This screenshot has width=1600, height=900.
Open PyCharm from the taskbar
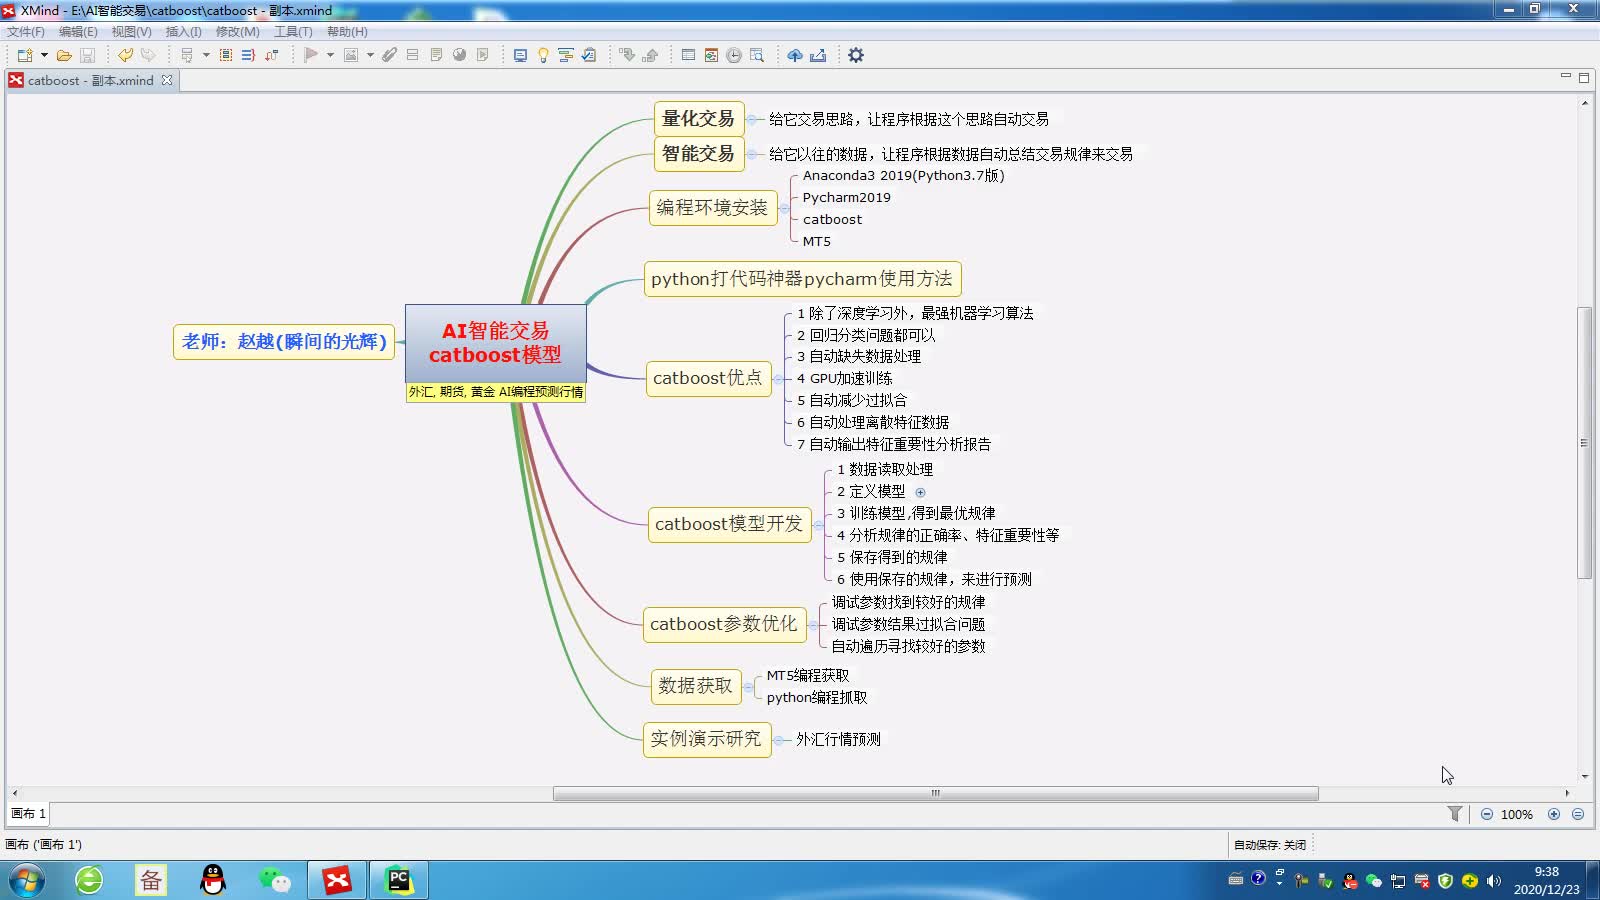click(399, 880)
